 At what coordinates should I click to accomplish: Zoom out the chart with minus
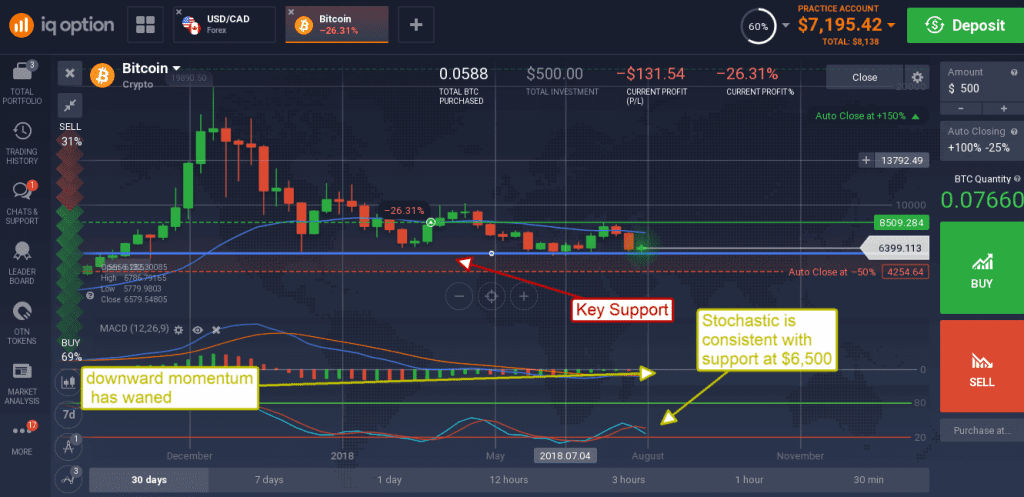tap(459, 296)
